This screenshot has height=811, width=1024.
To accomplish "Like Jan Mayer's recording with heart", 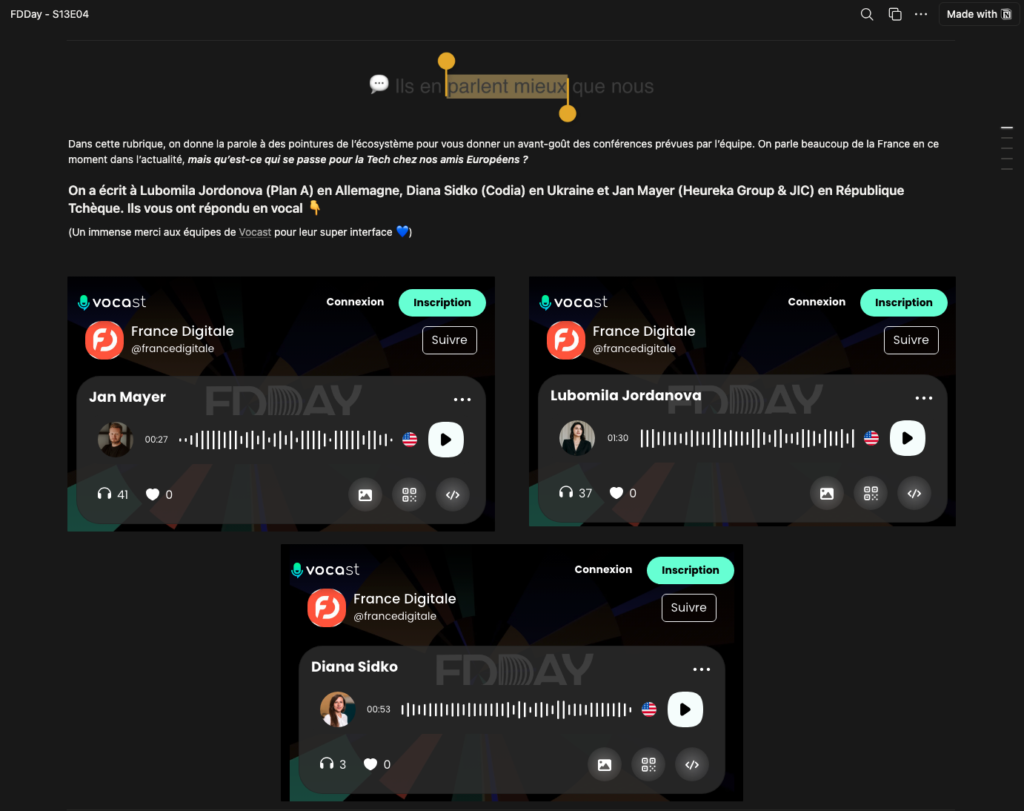I will (152, 494).
